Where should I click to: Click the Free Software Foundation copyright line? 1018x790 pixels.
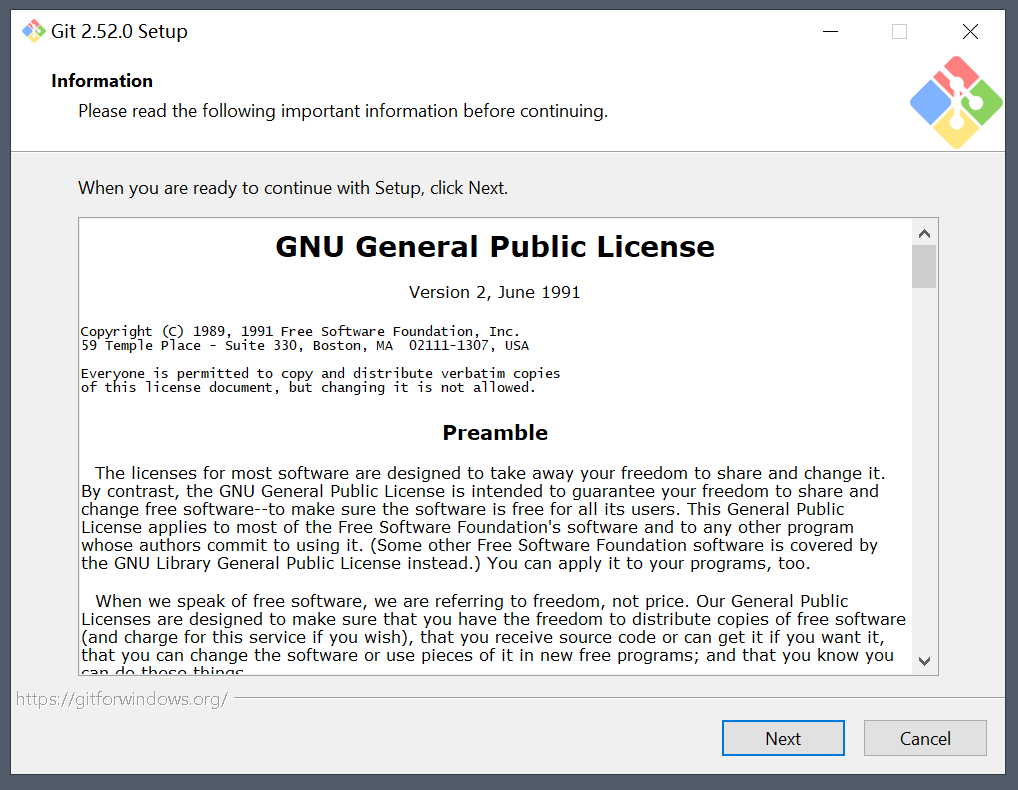300,331
